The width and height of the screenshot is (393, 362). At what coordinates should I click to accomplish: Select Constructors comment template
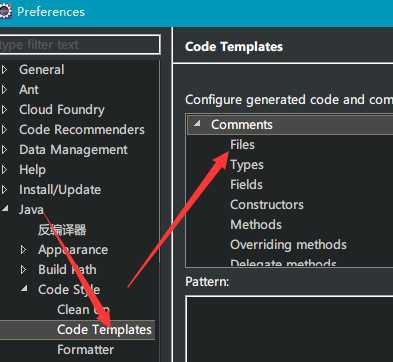click(267, 205)
